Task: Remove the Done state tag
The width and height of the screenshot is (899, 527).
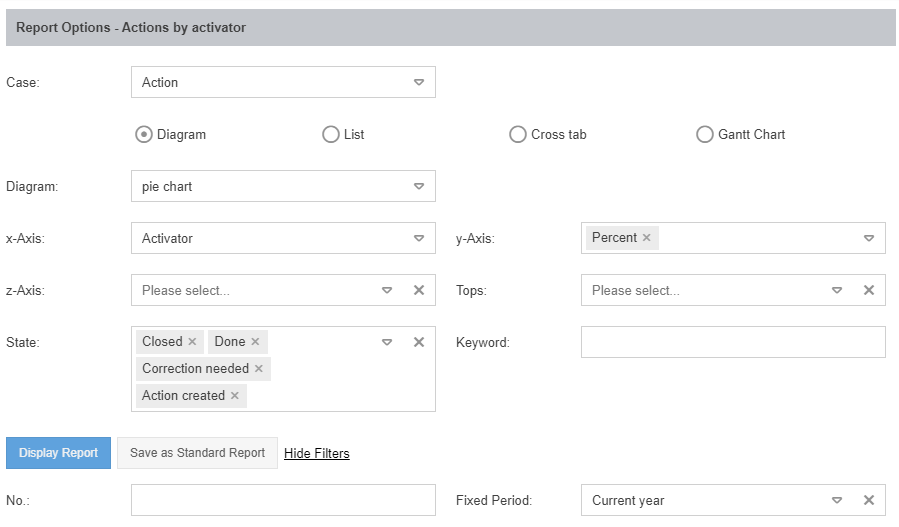Action: [x=255, y=342]
